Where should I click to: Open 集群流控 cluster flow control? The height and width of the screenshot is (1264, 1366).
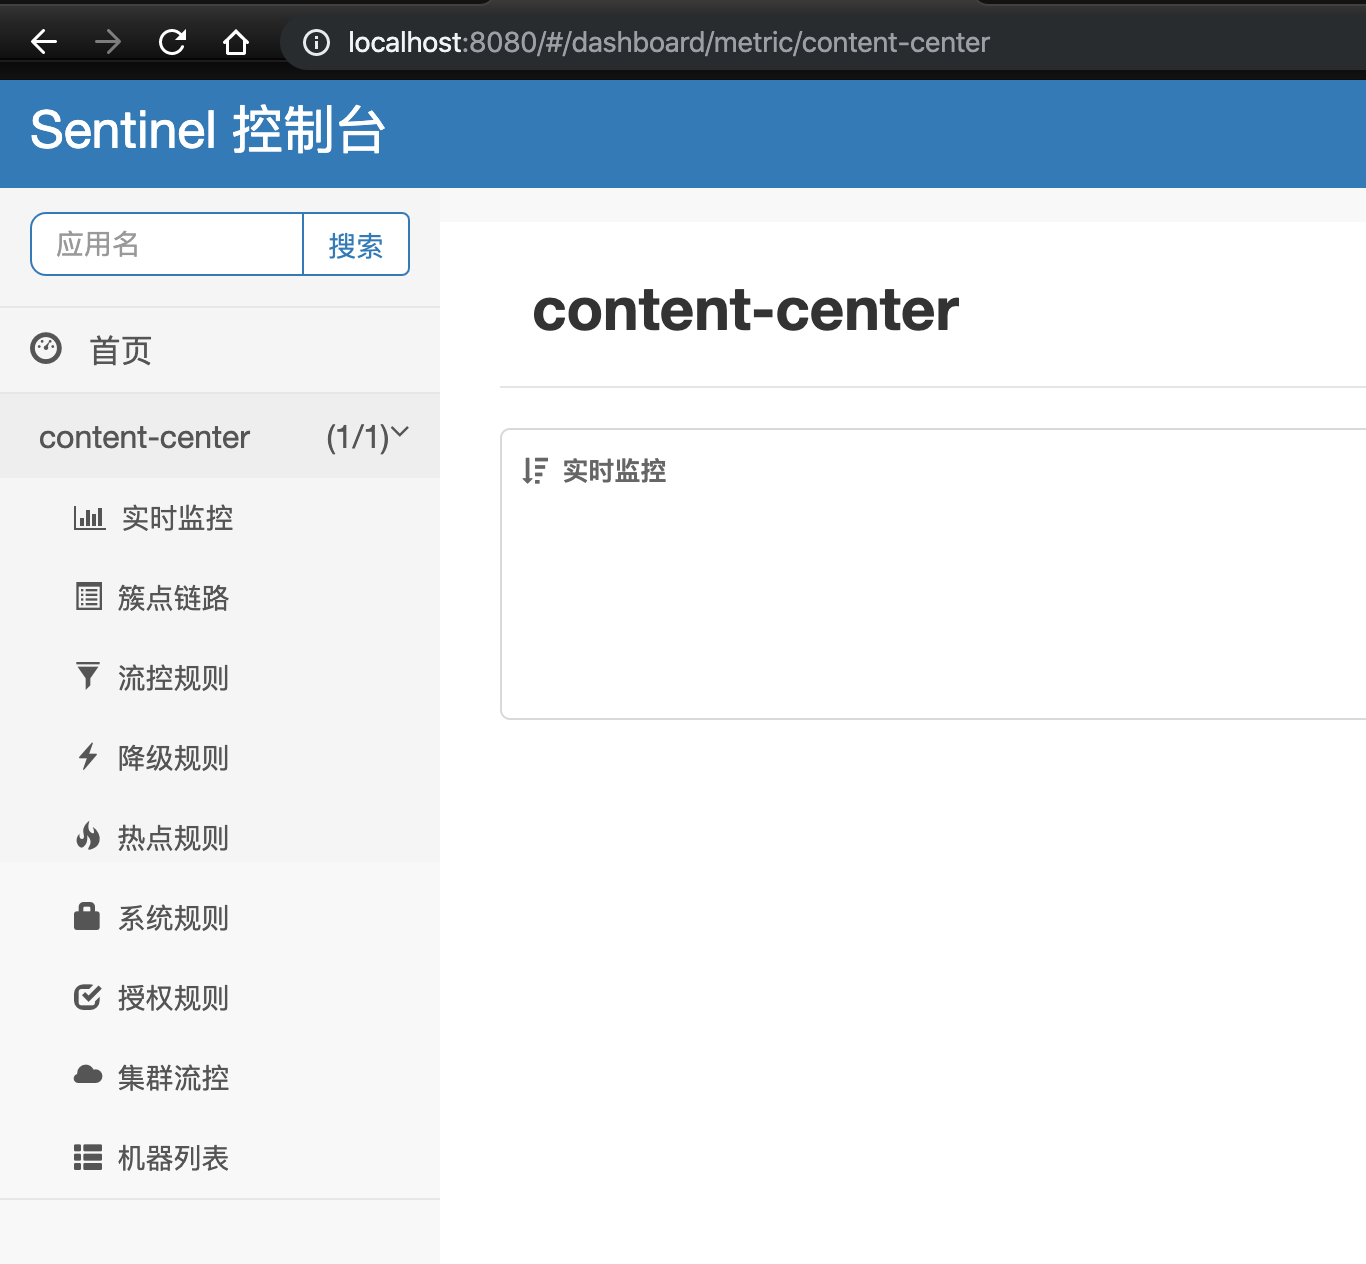[173, 1078]
